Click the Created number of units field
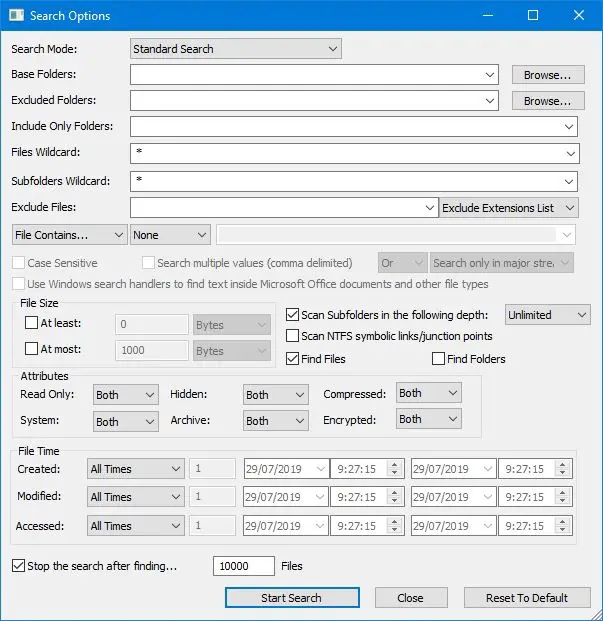 point(213,469)
